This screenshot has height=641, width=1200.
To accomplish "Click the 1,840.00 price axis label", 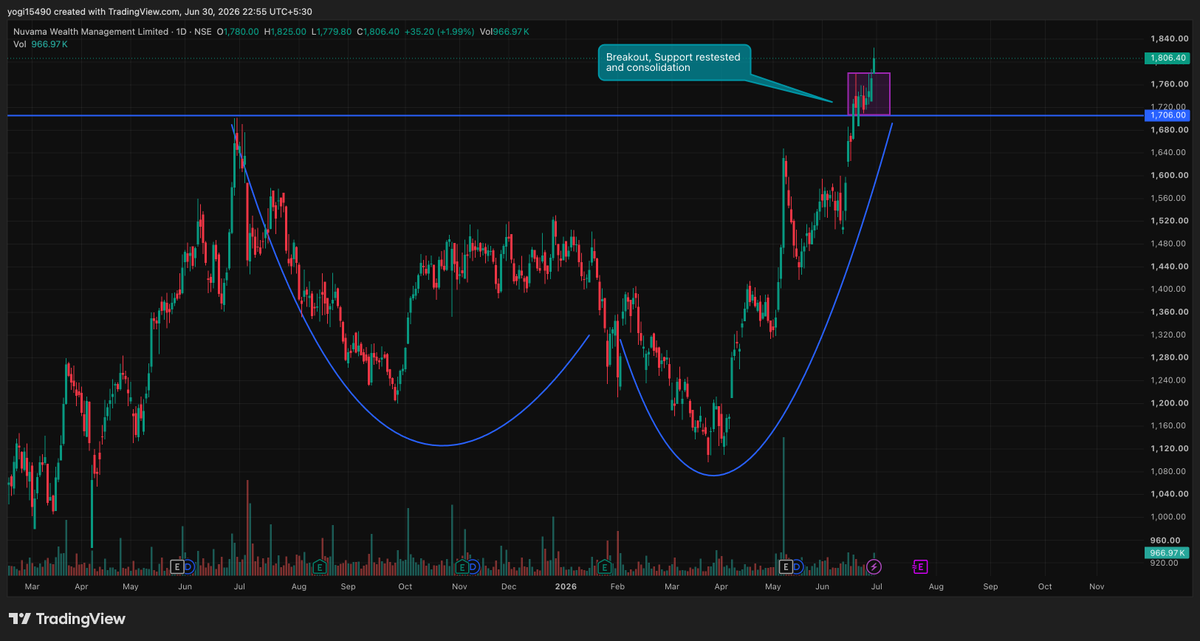I will tap(1168, 38).
